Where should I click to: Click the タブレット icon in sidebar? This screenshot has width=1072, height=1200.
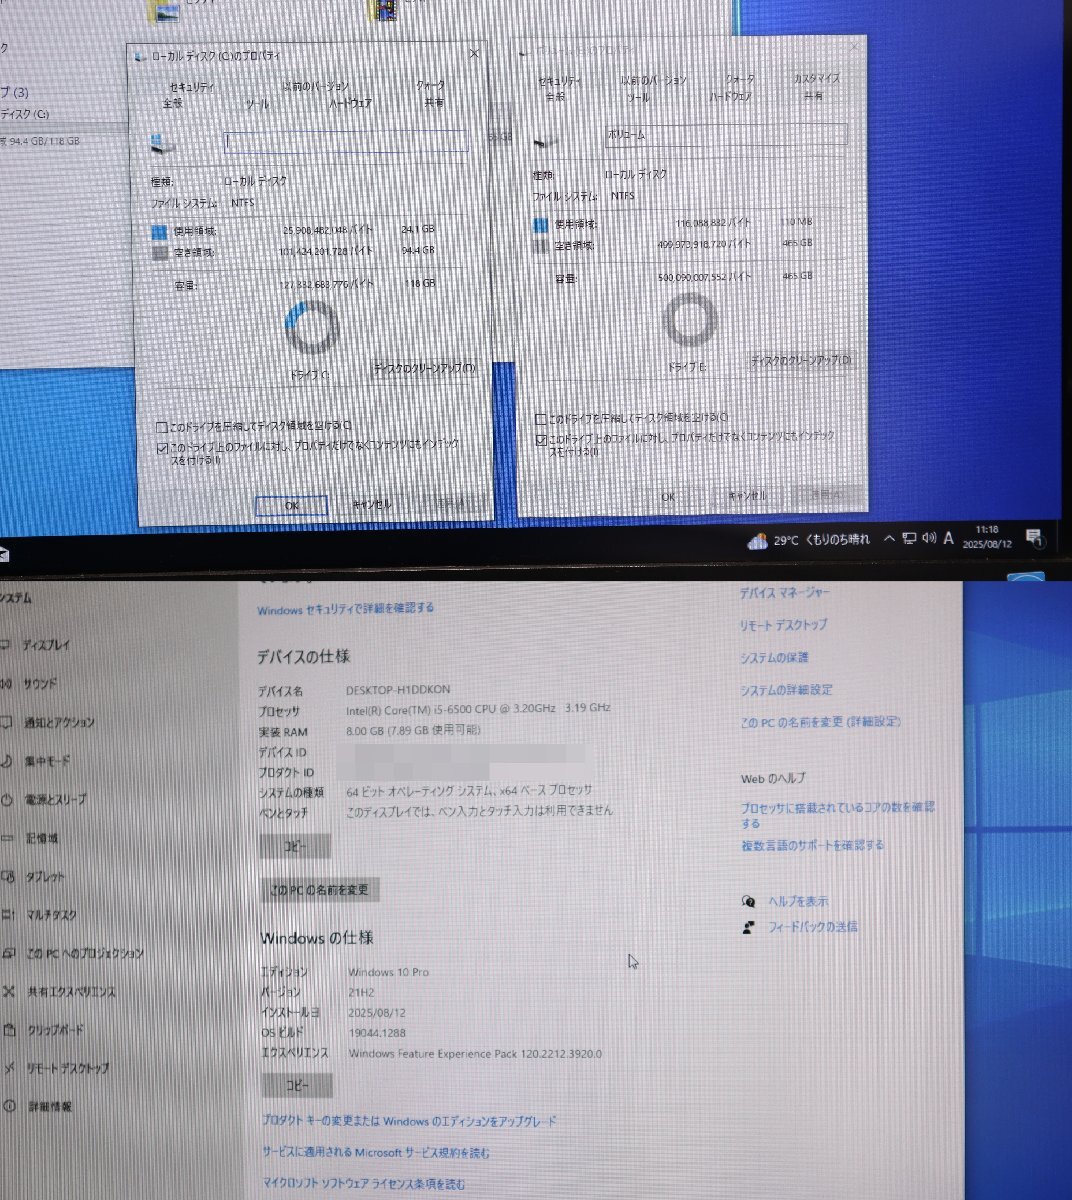(x=7, y=877)
